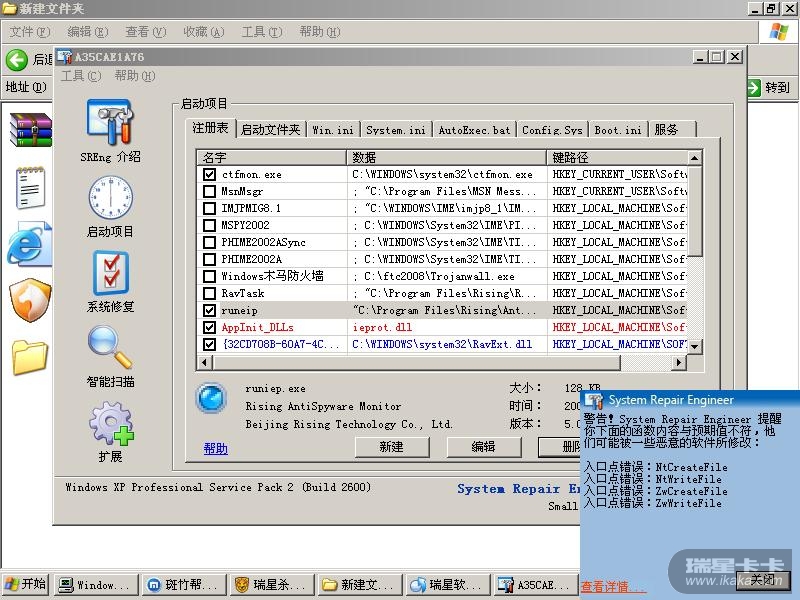Open the yellow folder icon in folder window
This screenshot has width=800, height=600.
(31, 357)
